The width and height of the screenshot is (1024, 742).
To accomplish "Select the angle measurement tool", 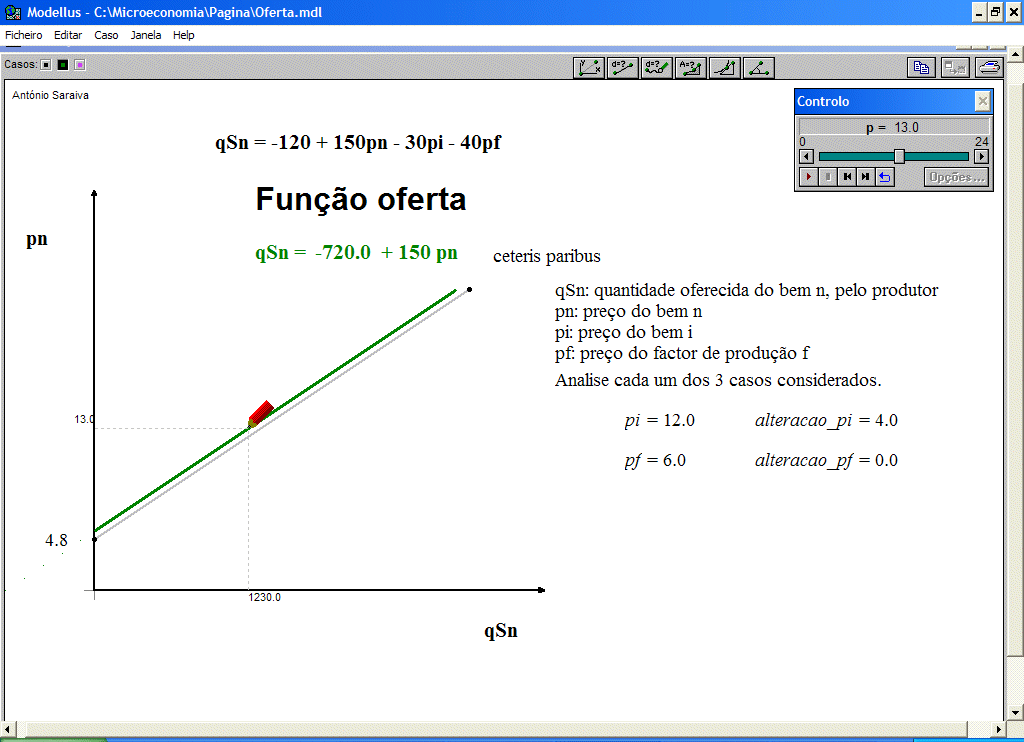I will 759,68.
